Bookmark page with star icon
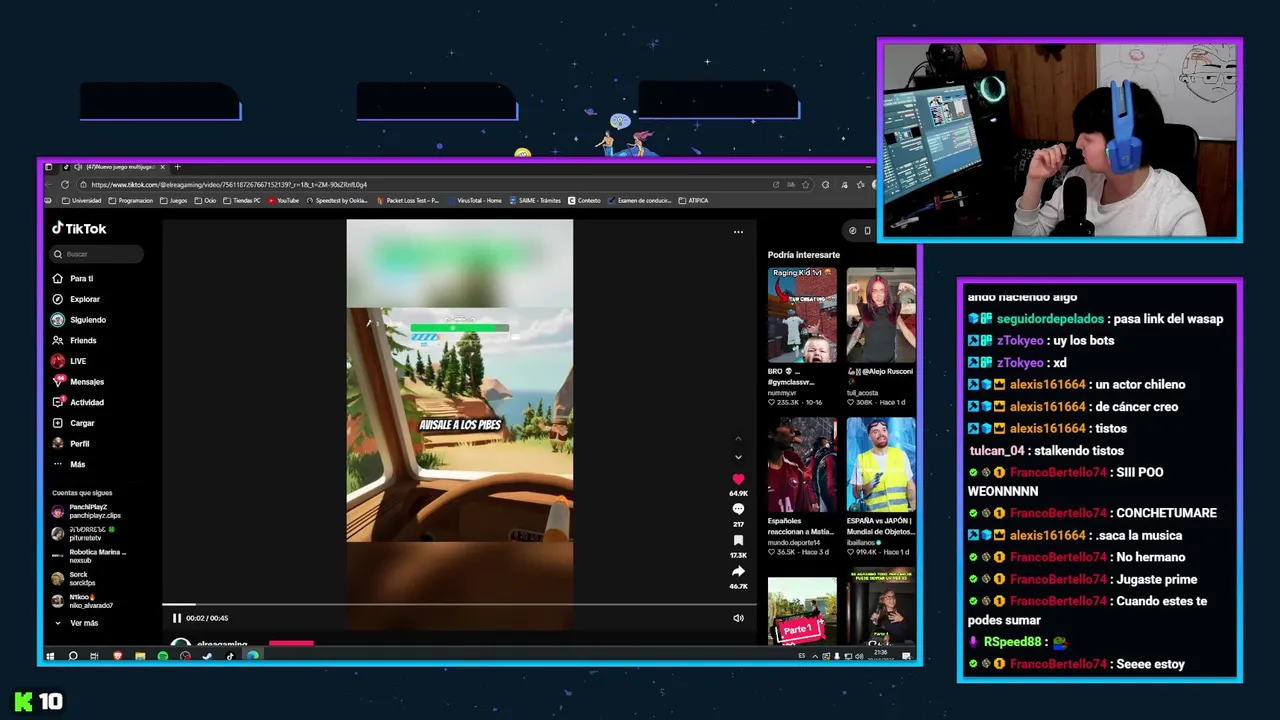 point(806,185)
